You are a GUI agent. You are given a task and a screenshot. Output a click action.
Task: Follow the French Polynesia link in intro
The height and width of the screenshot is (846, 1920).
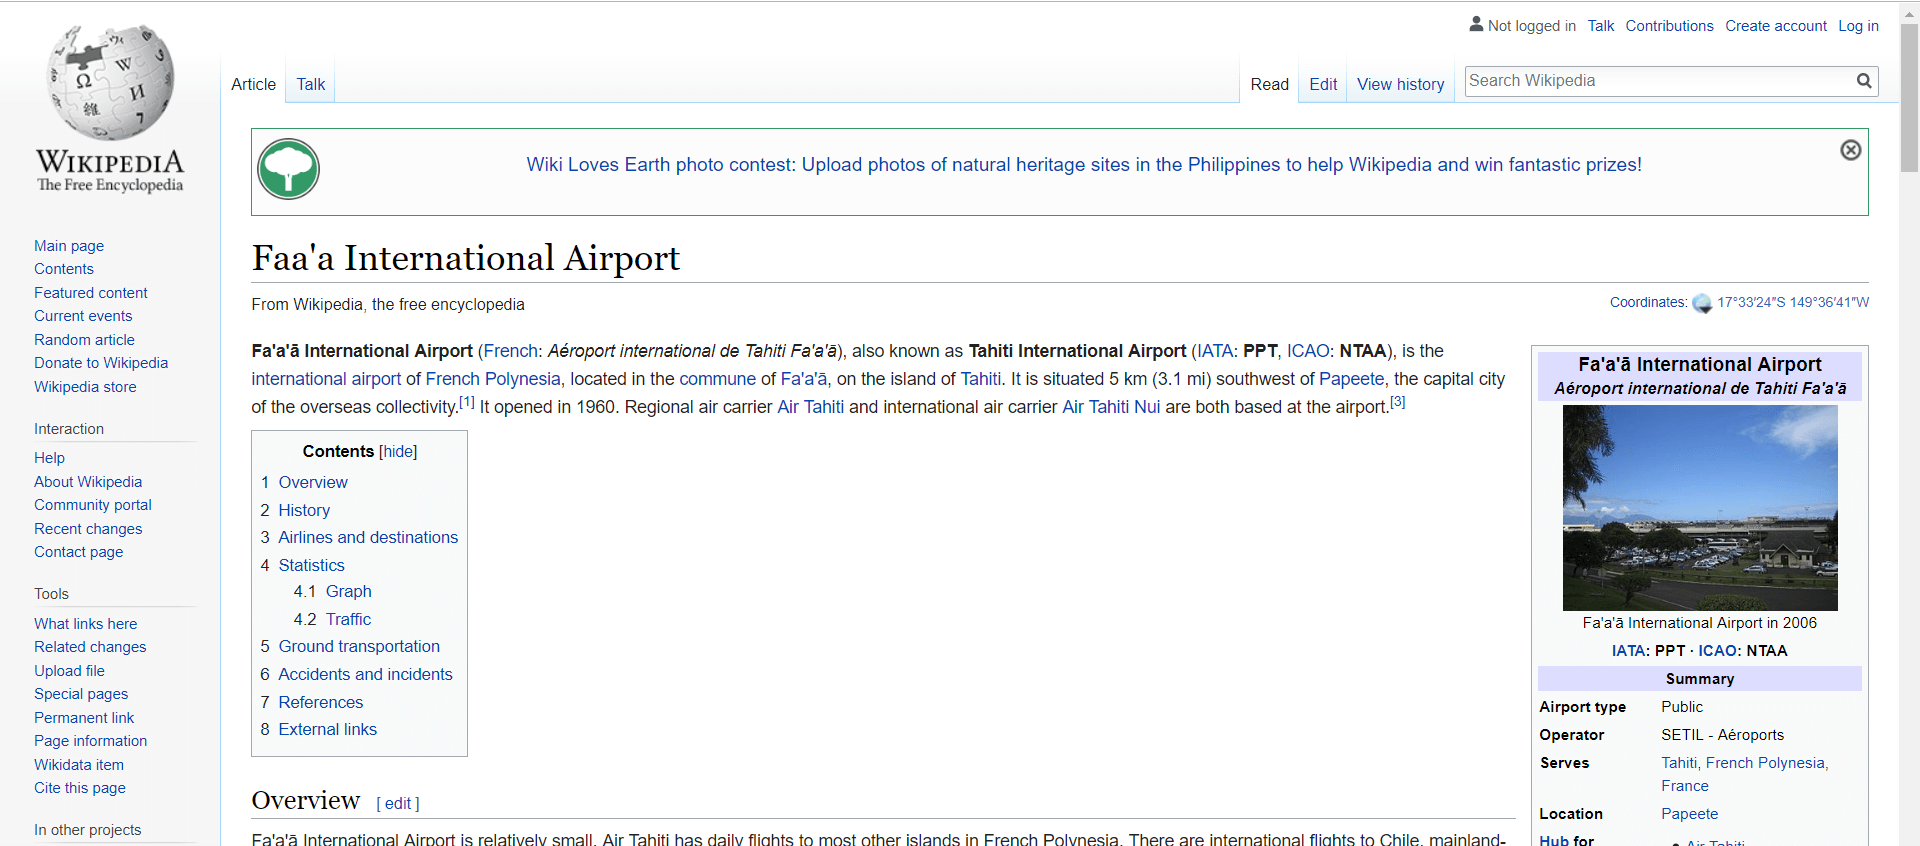coord(493,379)
